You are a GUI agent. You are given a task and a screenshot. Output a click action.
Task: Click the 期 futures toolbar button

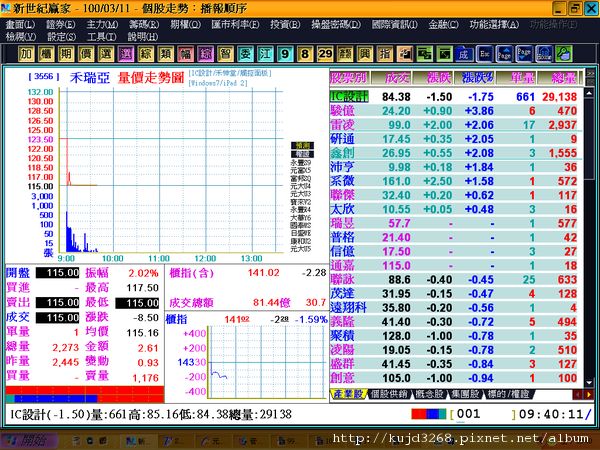(66, 54)
